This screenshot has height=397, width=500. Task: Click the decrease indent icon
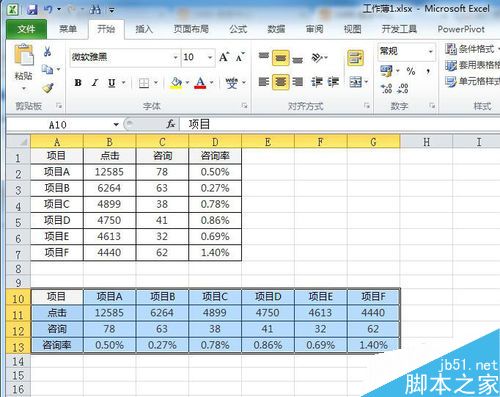317,82
